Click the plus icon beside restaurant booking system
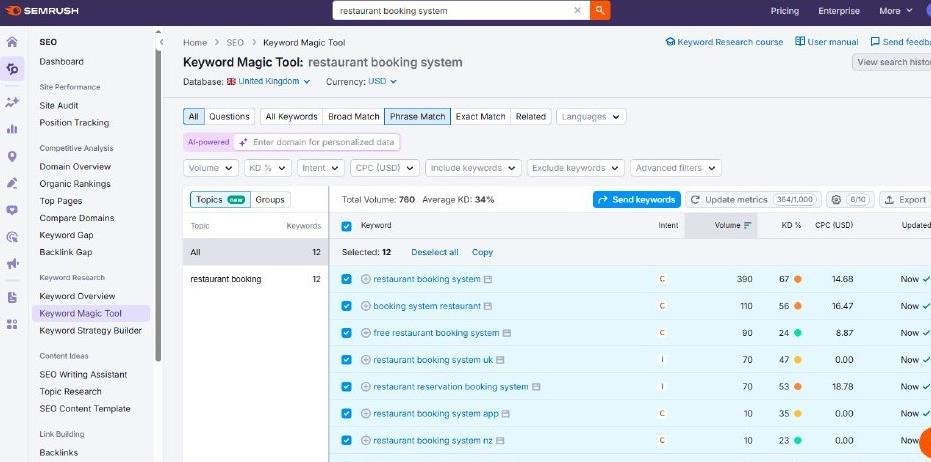The width and height of the screenshot is (931, 462). pyautogui.click(x=366, y=279)
